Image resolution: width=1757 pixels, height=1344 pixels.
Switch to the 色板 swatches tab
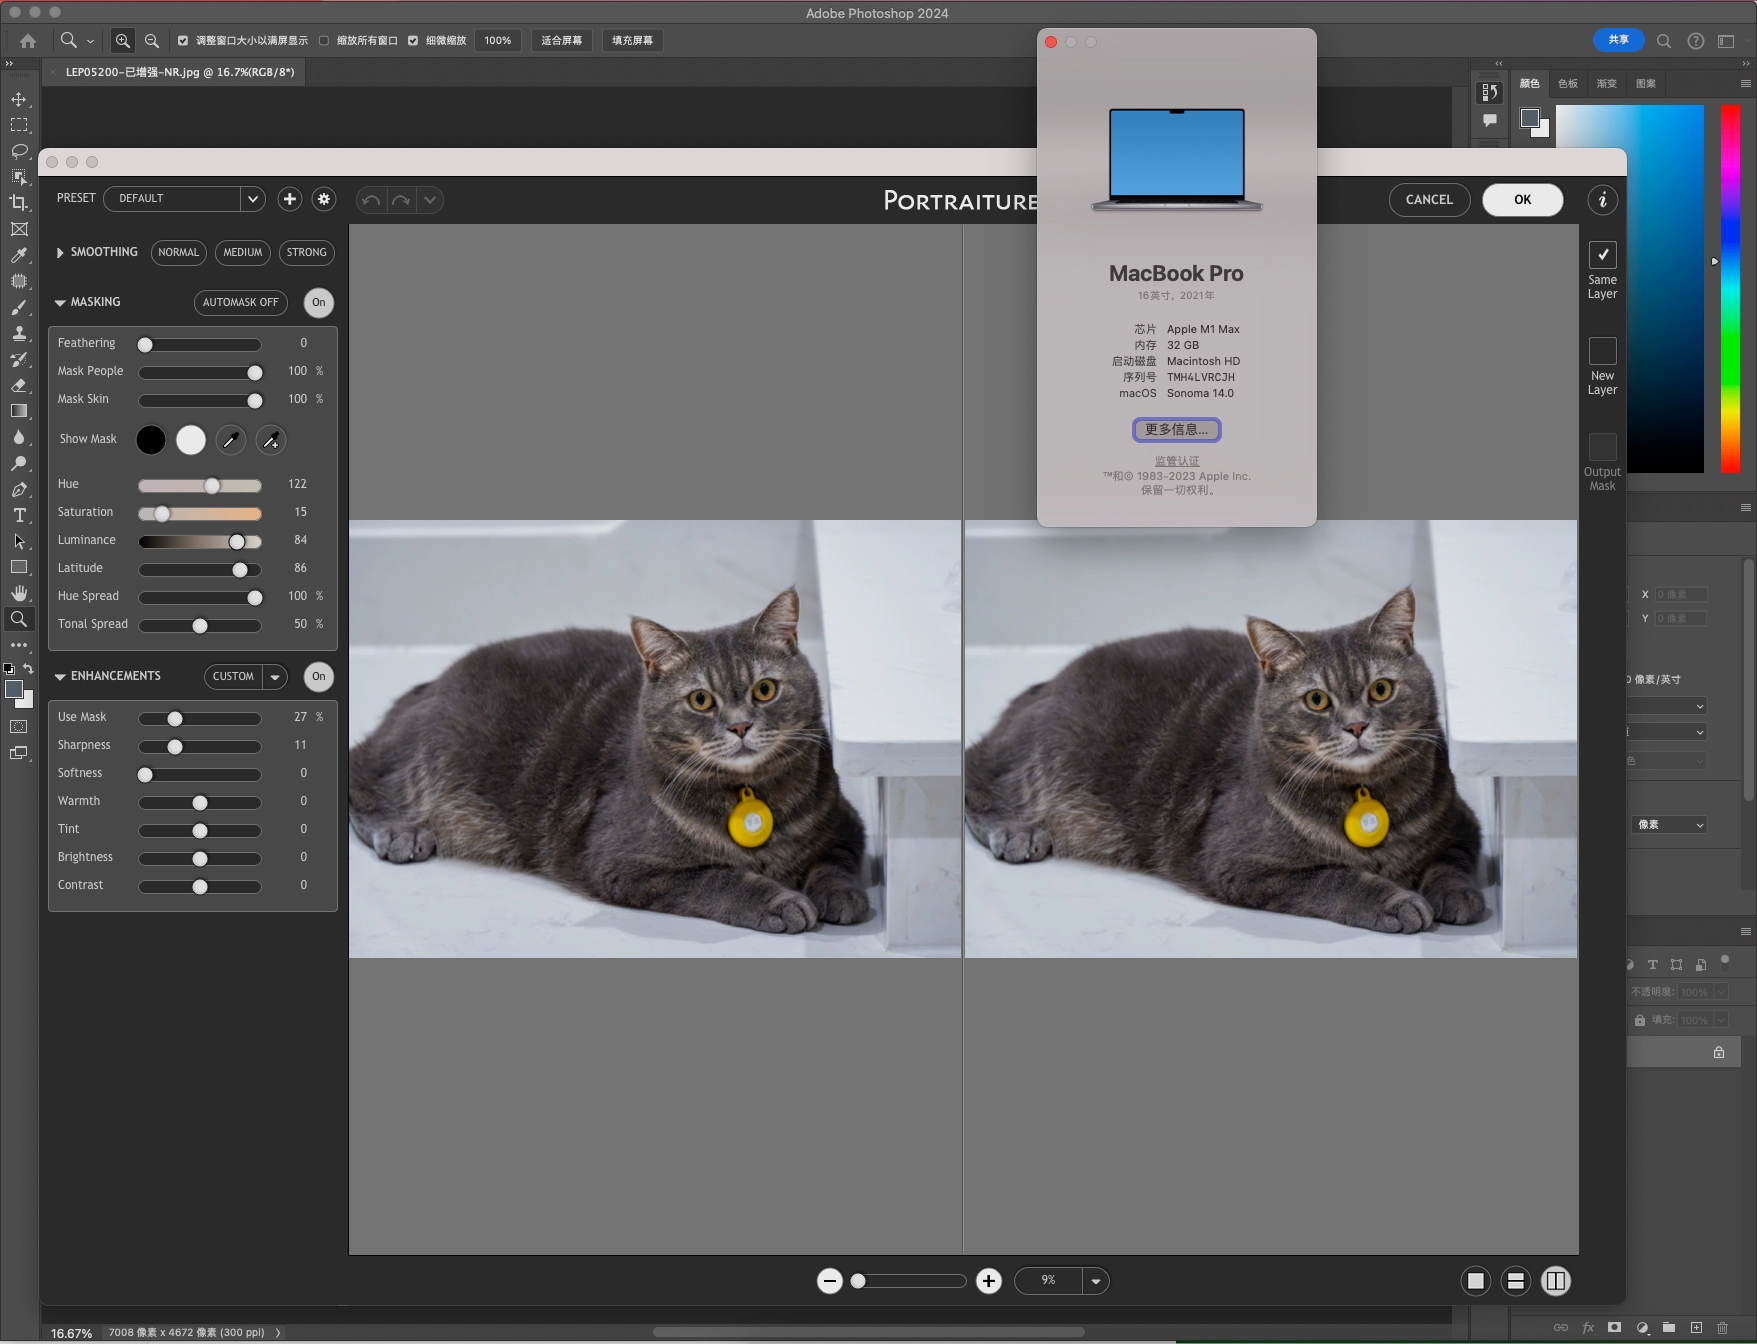(1568, 84)
